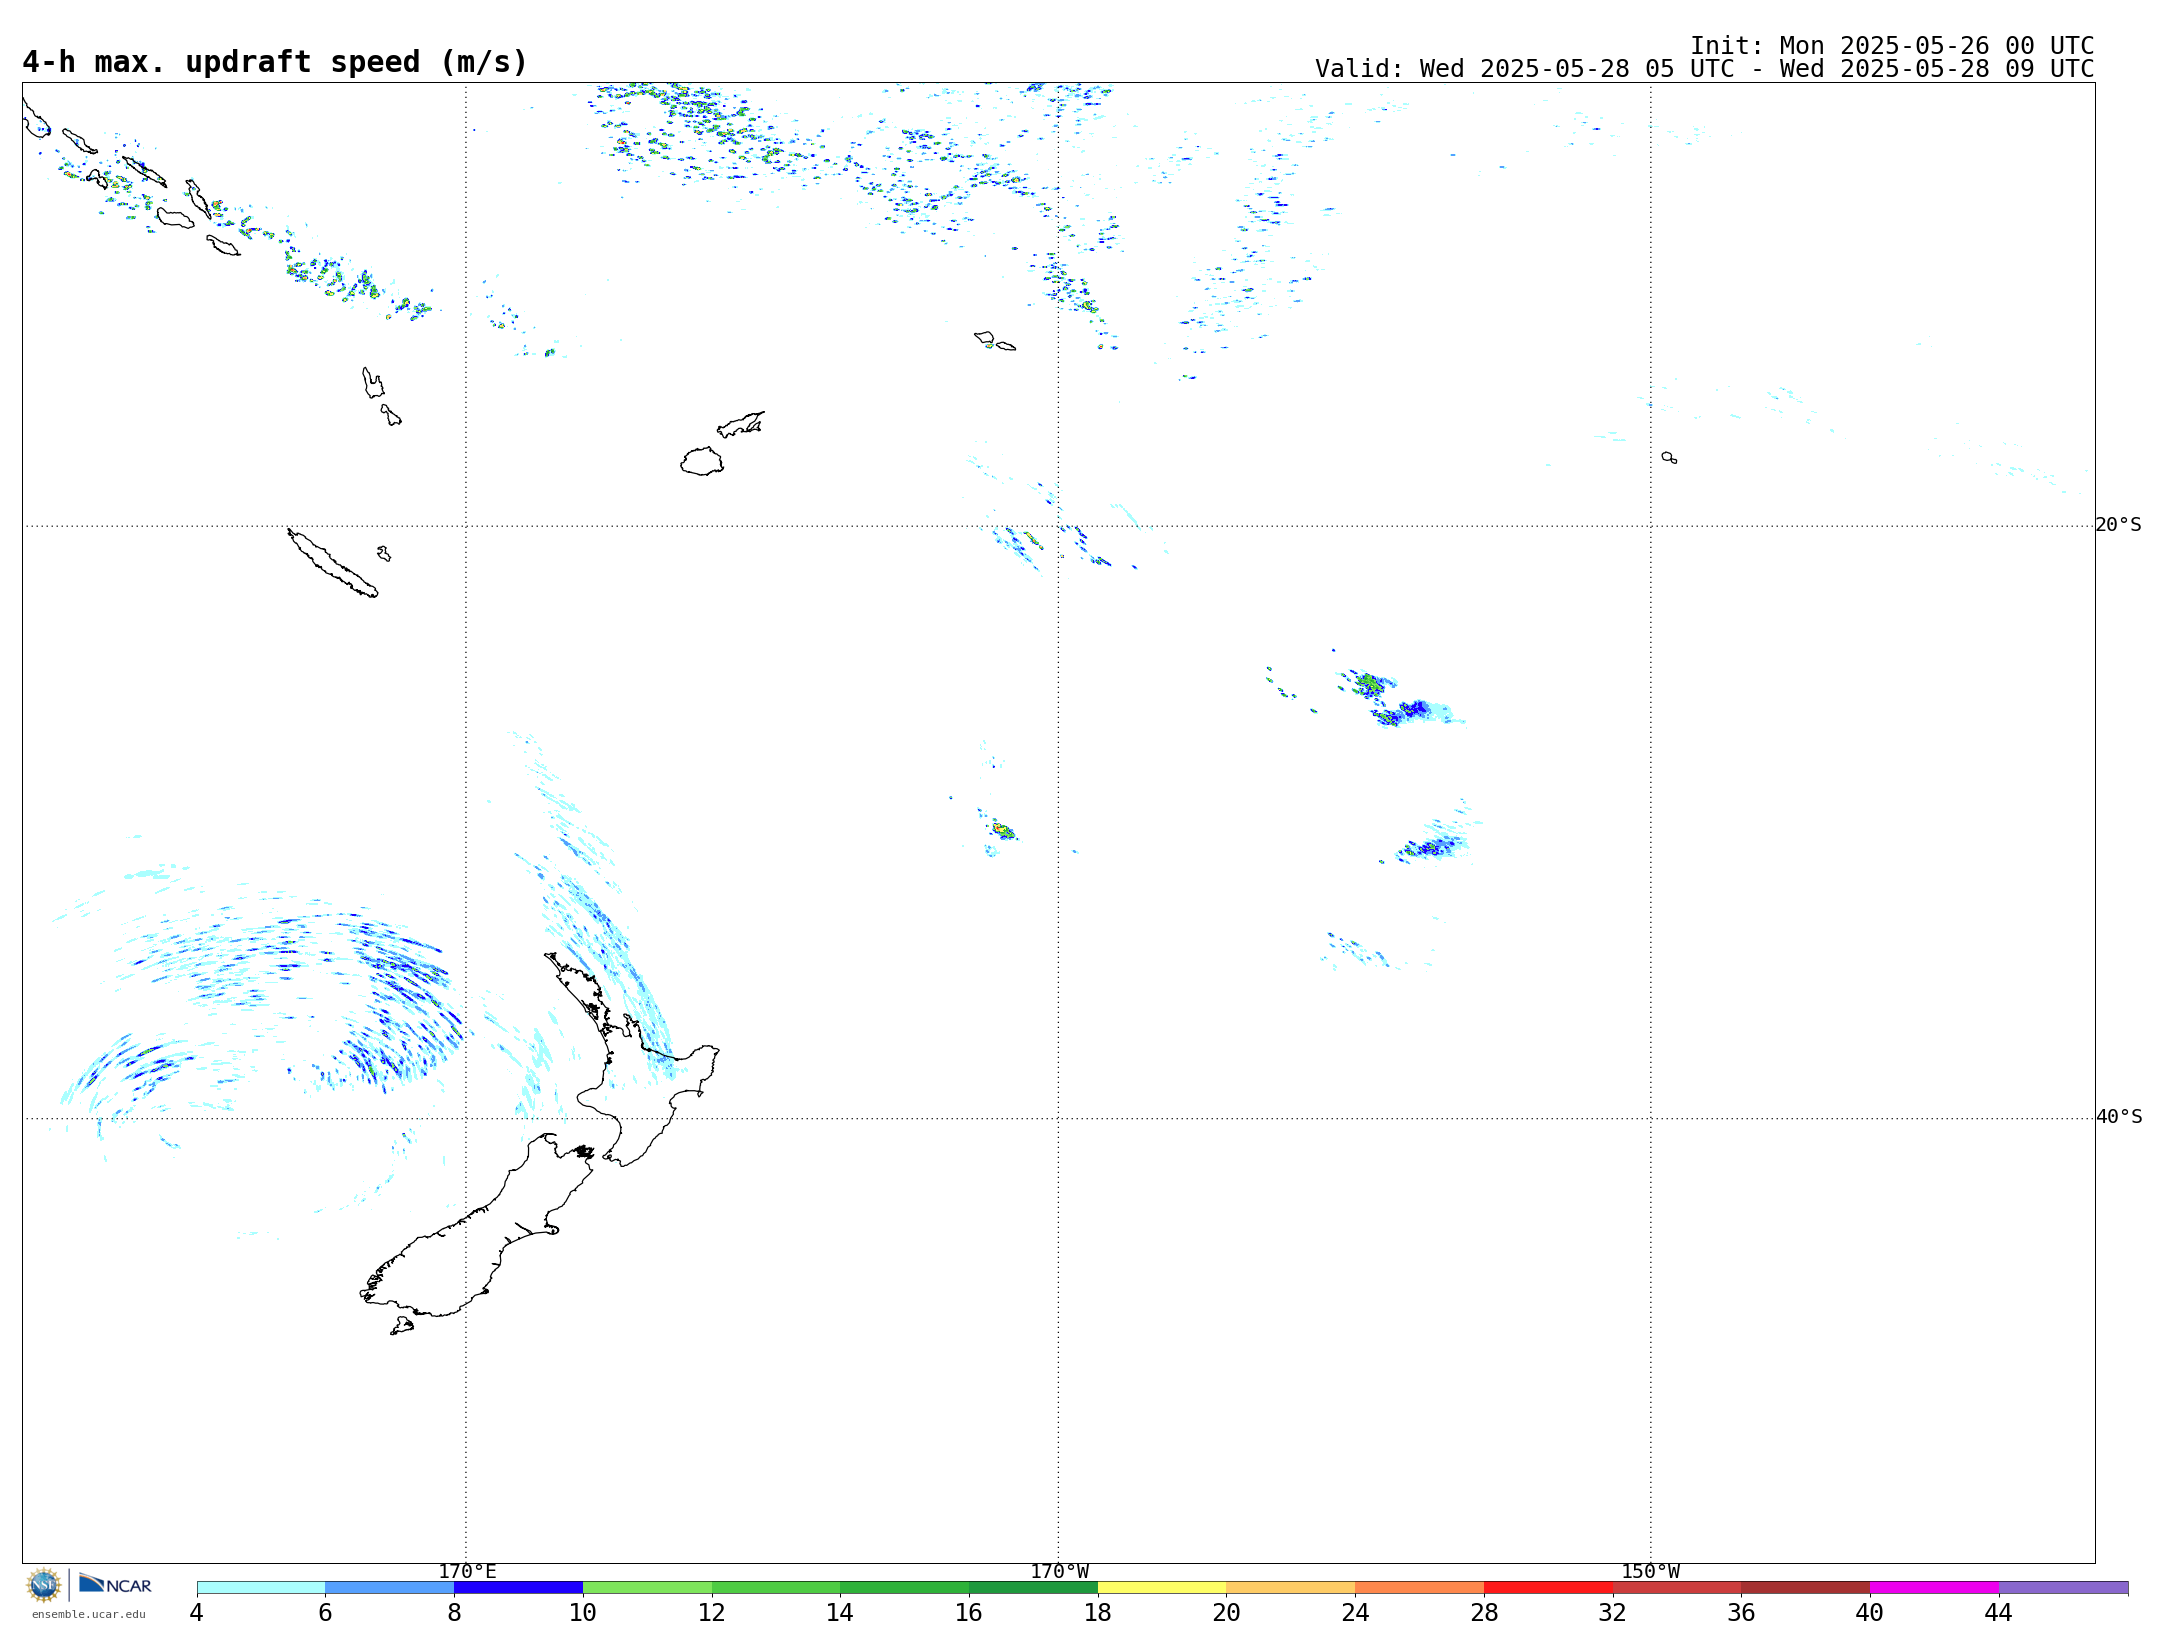Pick the bright red colorbar swatch
This screenshot has height=1626, width=2160.
[x=1548, y=1588]
